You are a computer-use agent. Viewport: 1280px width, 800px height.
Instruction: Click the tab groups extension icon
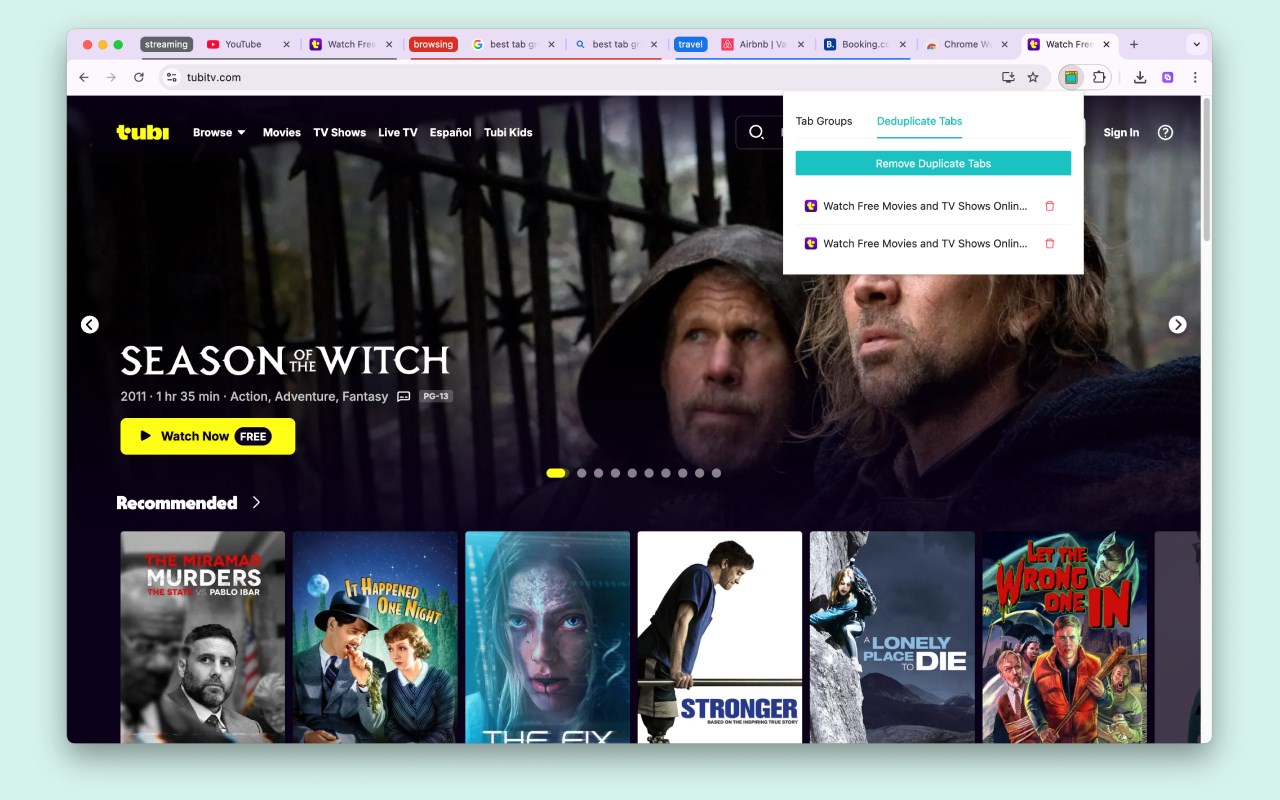[1071, 77]
